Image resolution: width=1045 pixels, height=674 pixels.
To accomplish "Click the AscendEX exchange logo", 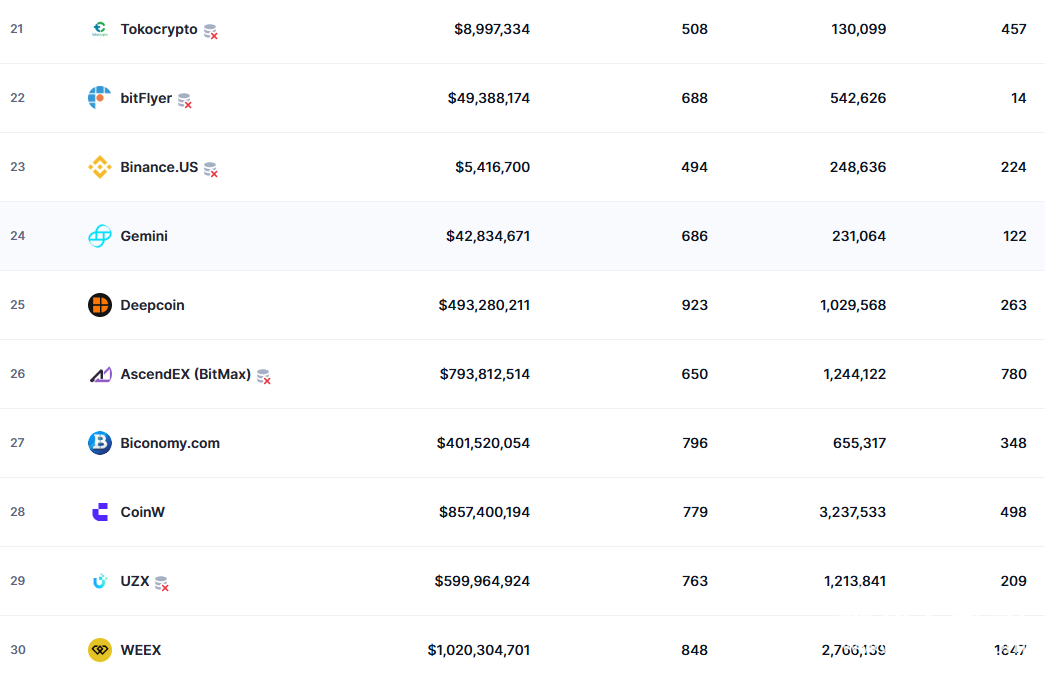I will point(99,374).
